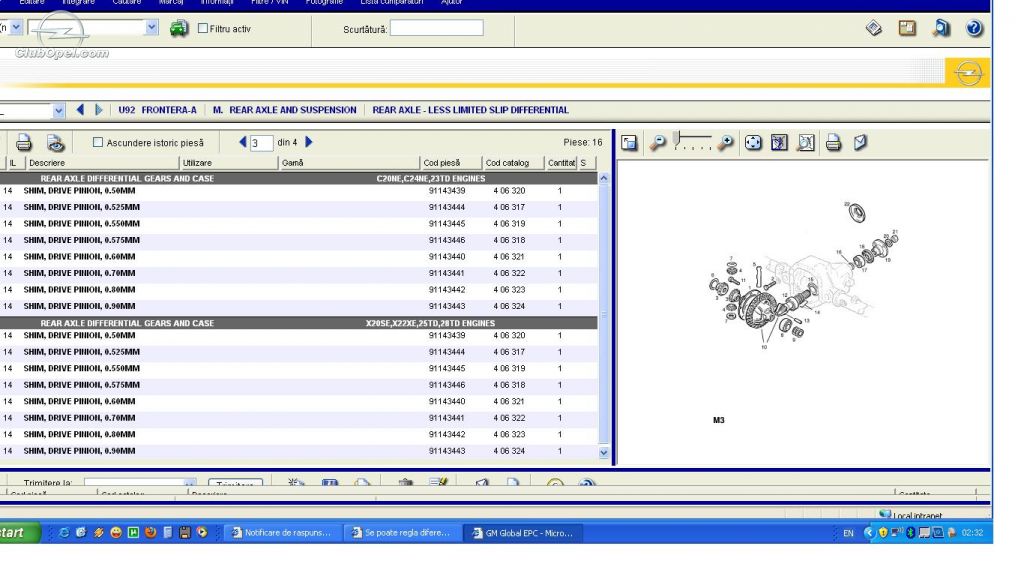Screen dimensions: 1024x576
Task: Open the book search magnifier icon
Action: pos(941,28)
